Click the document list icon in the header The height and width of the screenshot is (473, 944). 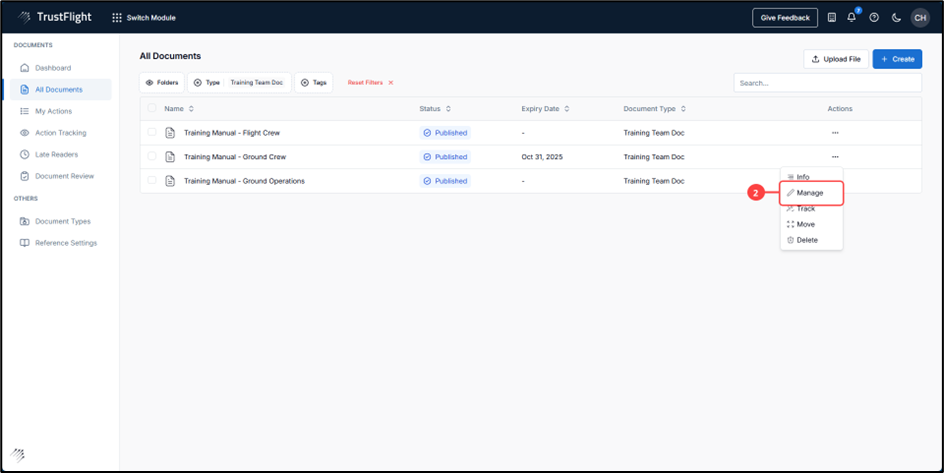click(831, 17)
